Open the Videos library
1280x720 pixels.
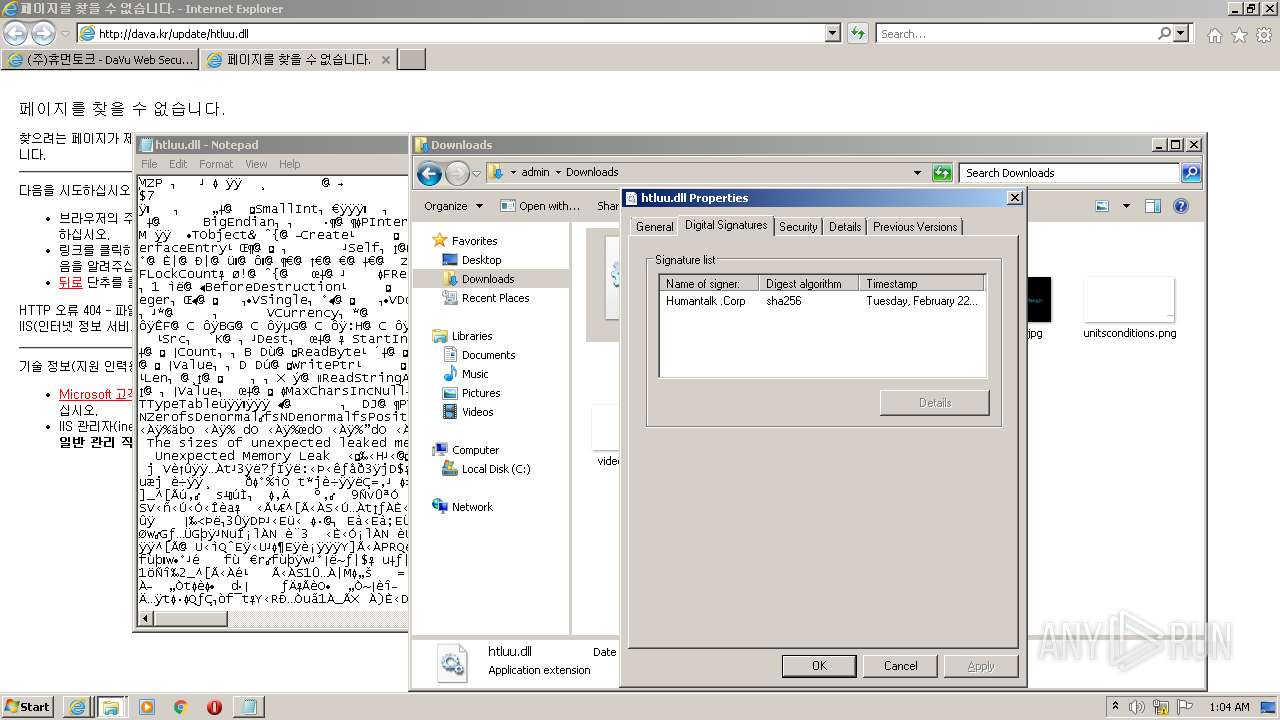[x=477, y=412]
